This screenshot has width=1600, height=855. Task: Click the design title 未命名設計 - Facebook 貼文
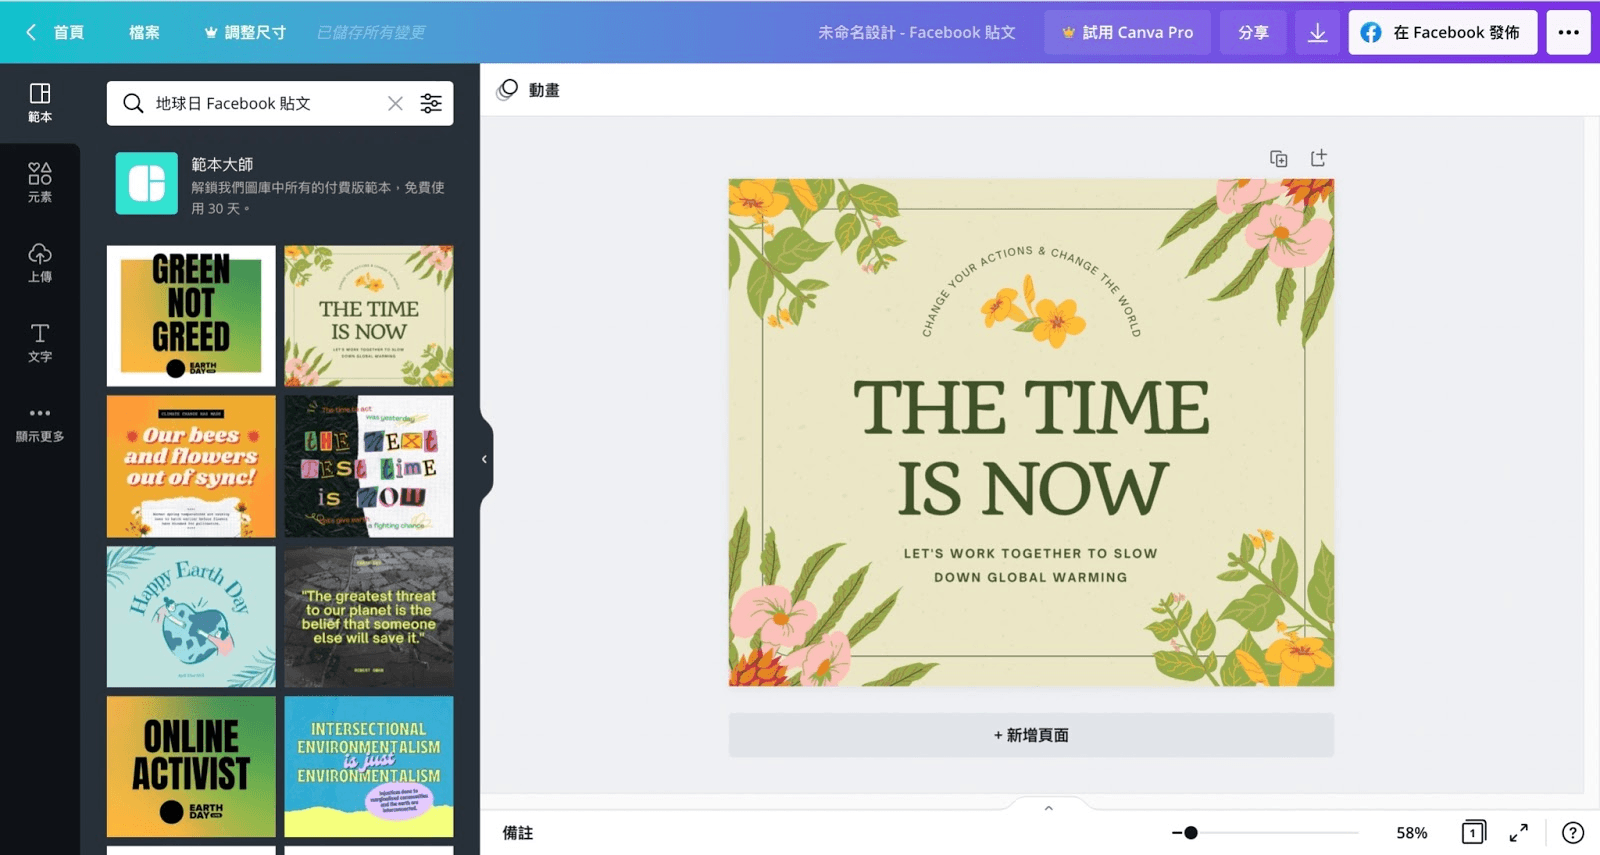point(917,32)
